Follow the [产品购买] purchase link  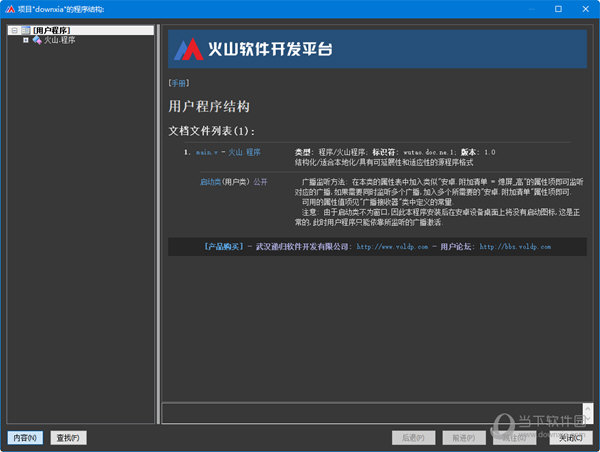point(224,247)
